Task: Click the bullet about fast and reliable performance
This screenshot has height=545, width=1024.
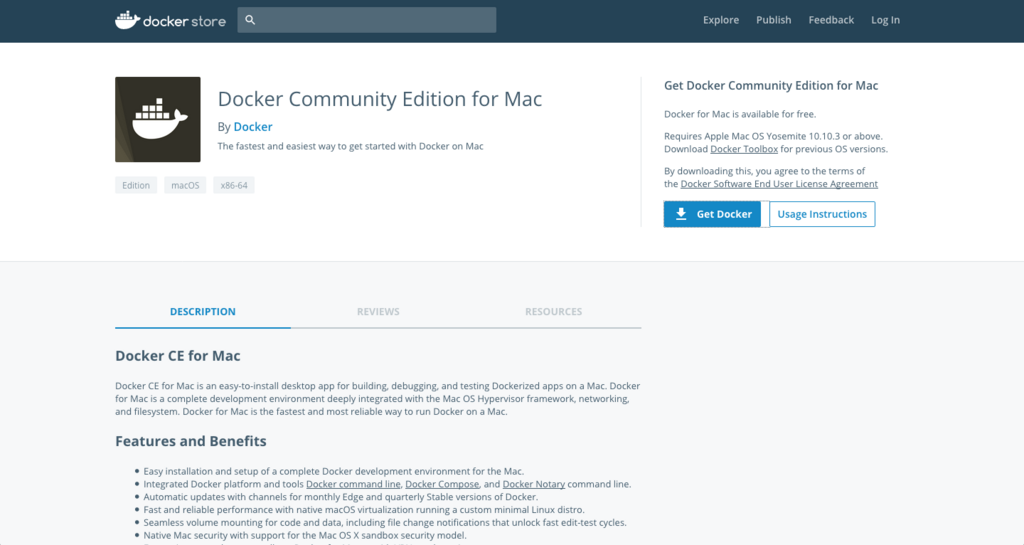Action: (x=364, y=510)
